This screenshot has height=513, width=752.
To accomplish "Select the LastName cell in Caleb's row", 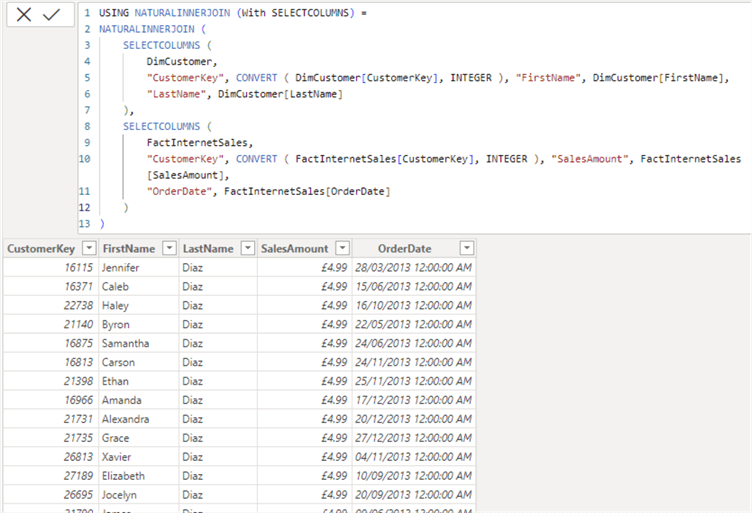I will 218,287.
